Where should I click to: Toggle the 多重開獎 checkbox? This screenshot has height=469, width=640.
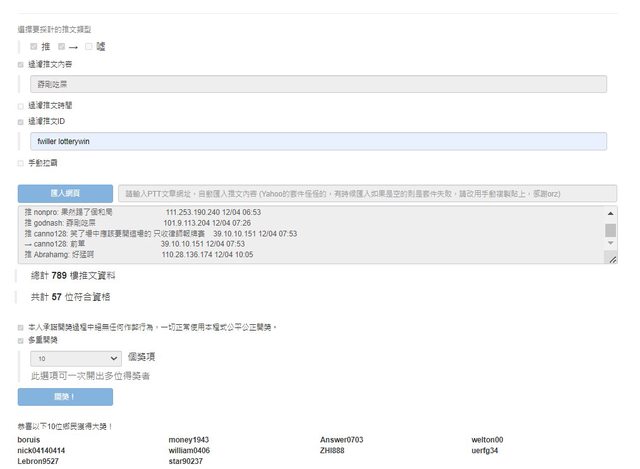21,341
